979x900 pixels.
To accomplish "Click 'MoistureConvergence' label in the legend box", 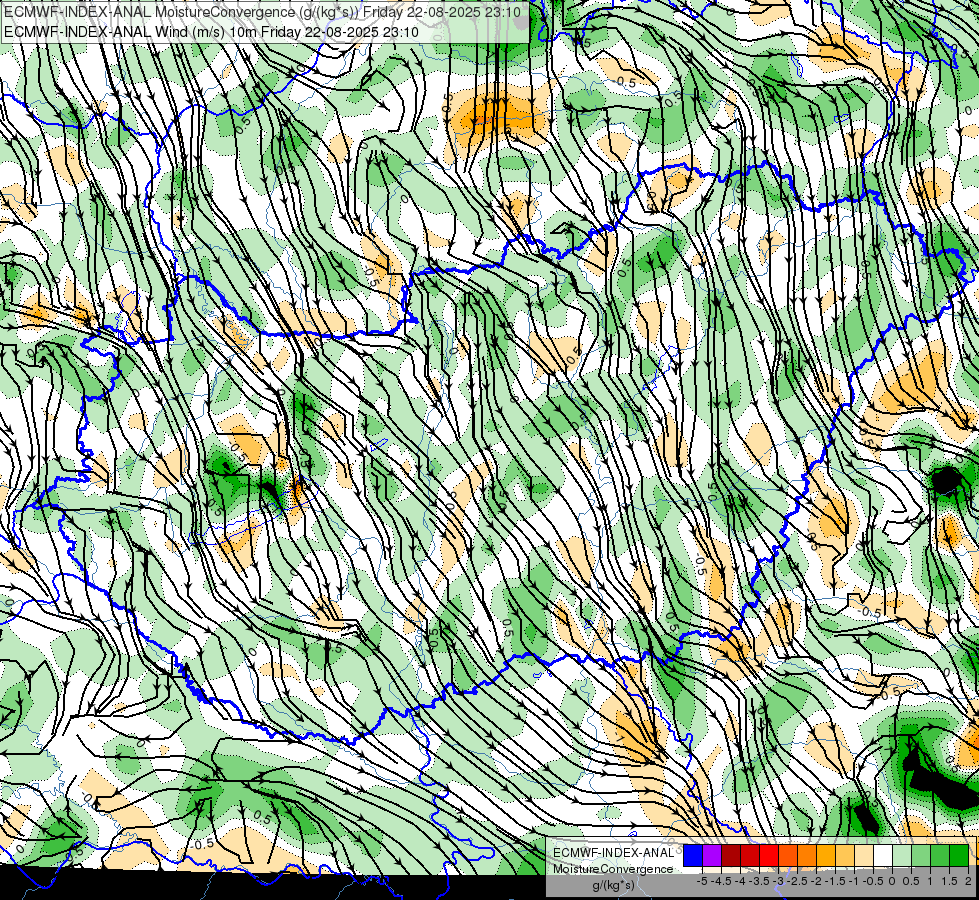I will tap(613, 869).
